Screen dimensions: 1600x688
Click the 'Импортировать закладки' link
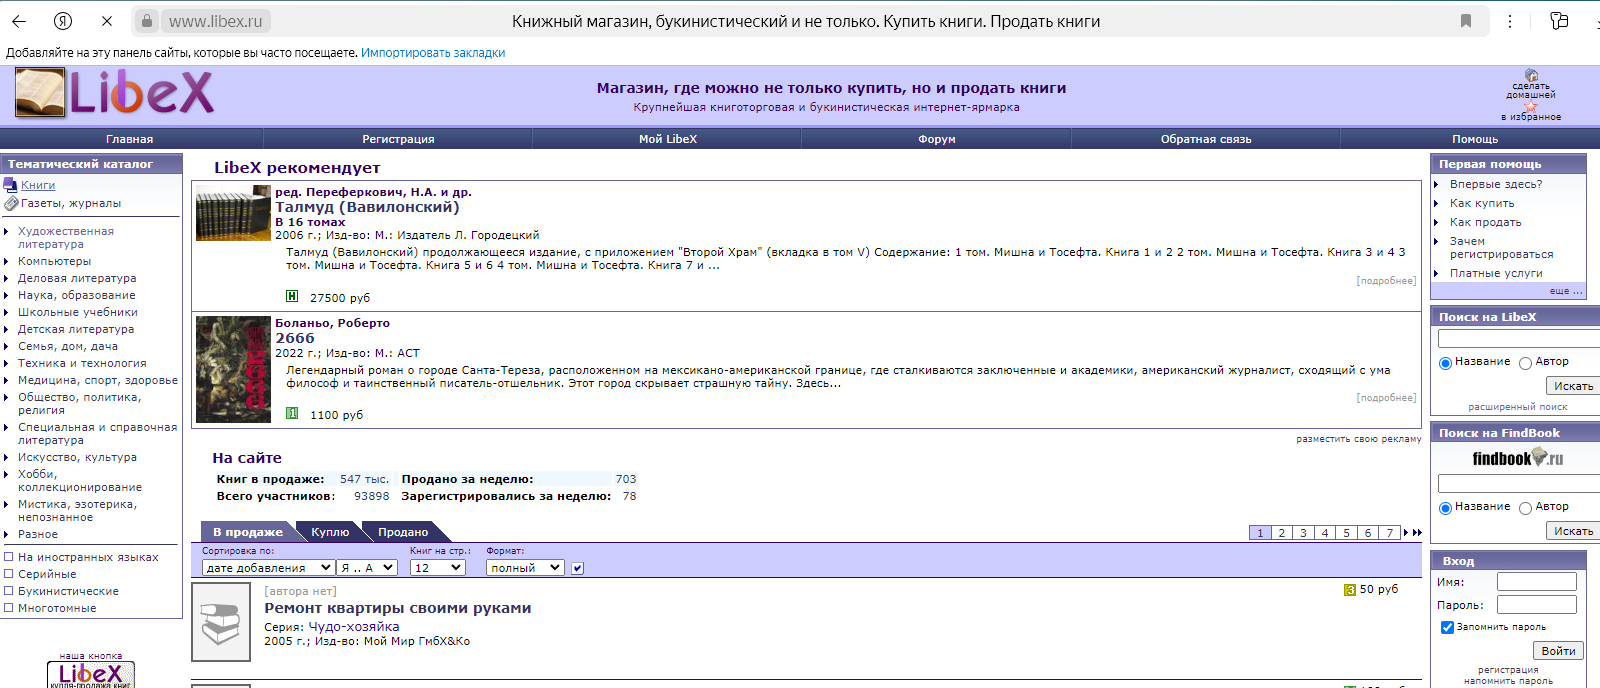433,53
